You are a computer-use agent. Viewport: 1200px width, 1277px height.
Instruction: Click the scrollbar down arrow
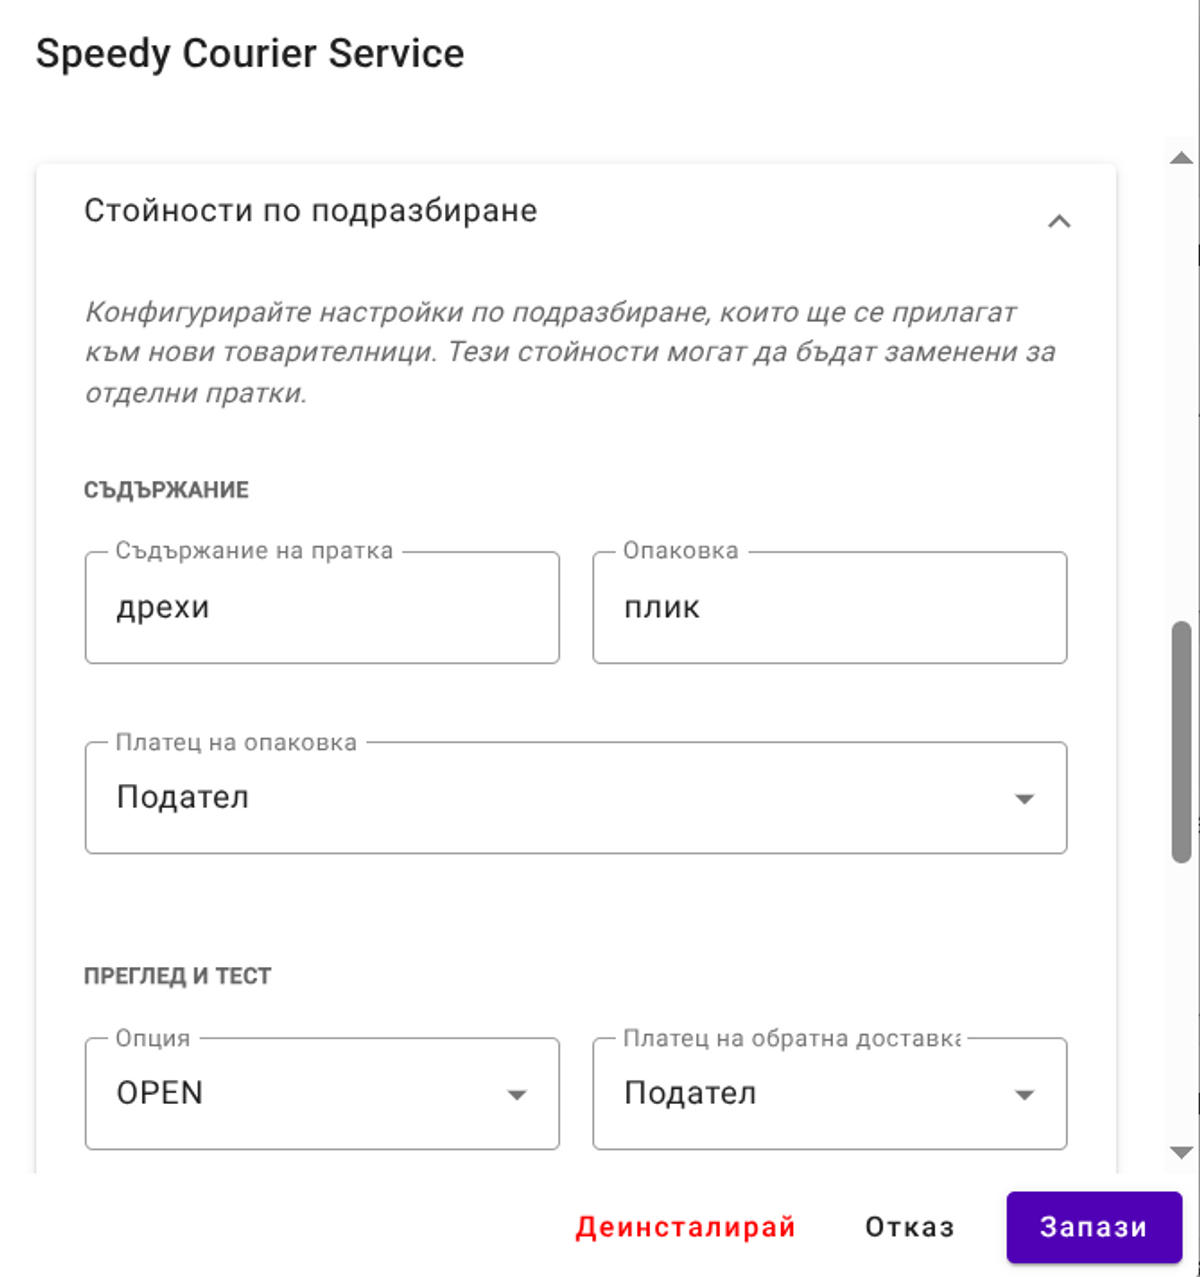pos(1182,1151)
